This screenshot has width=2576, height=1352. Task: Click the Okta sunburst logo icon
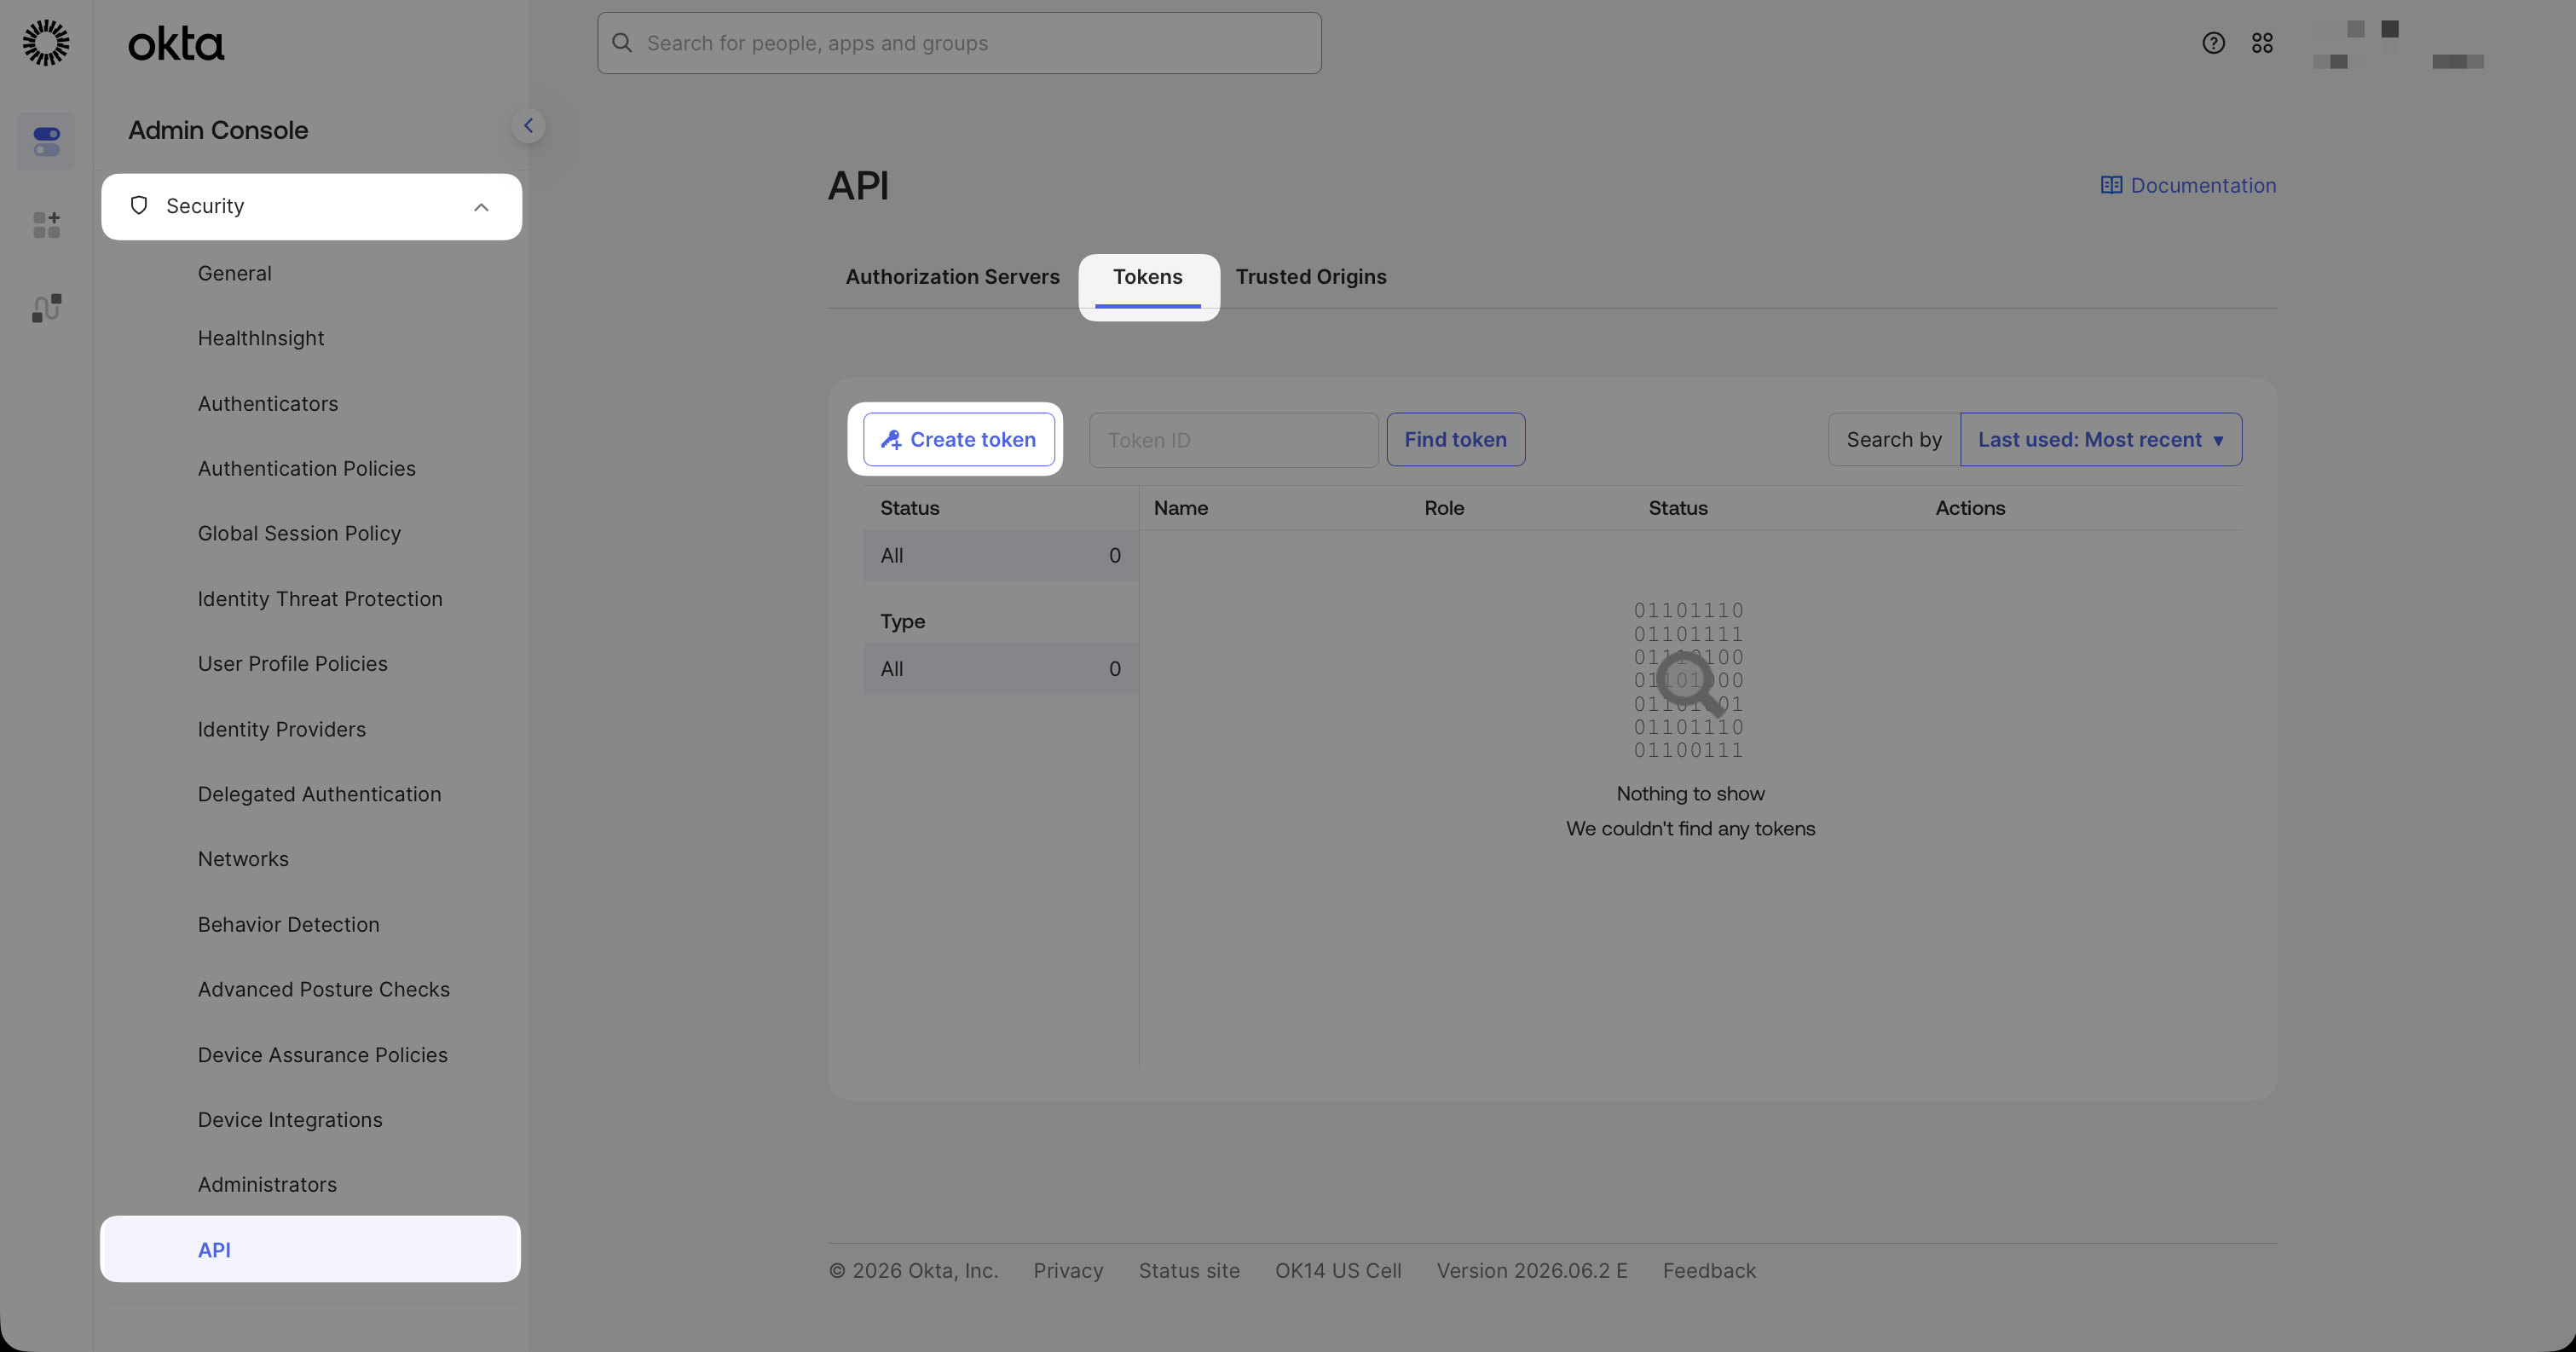pos(46,43)
